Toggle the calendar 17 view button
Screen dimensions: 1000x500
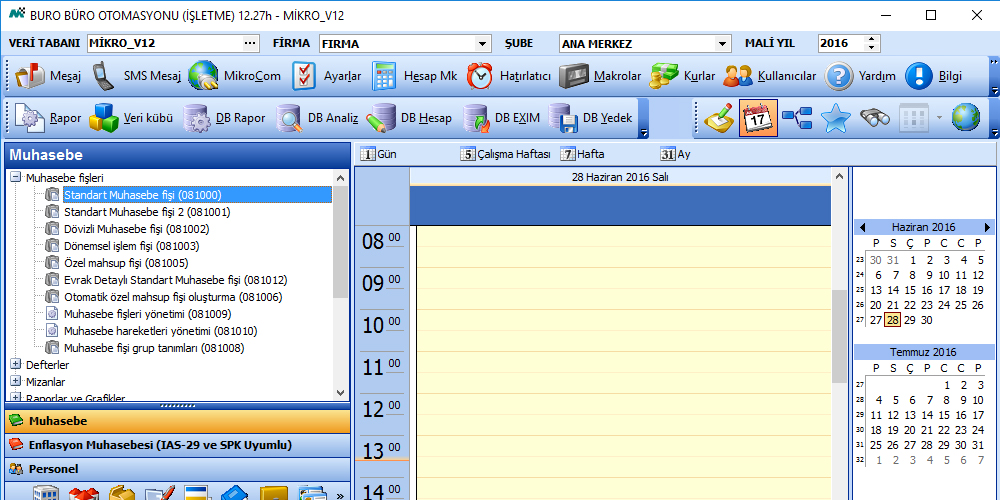click(x=758, y=118)
